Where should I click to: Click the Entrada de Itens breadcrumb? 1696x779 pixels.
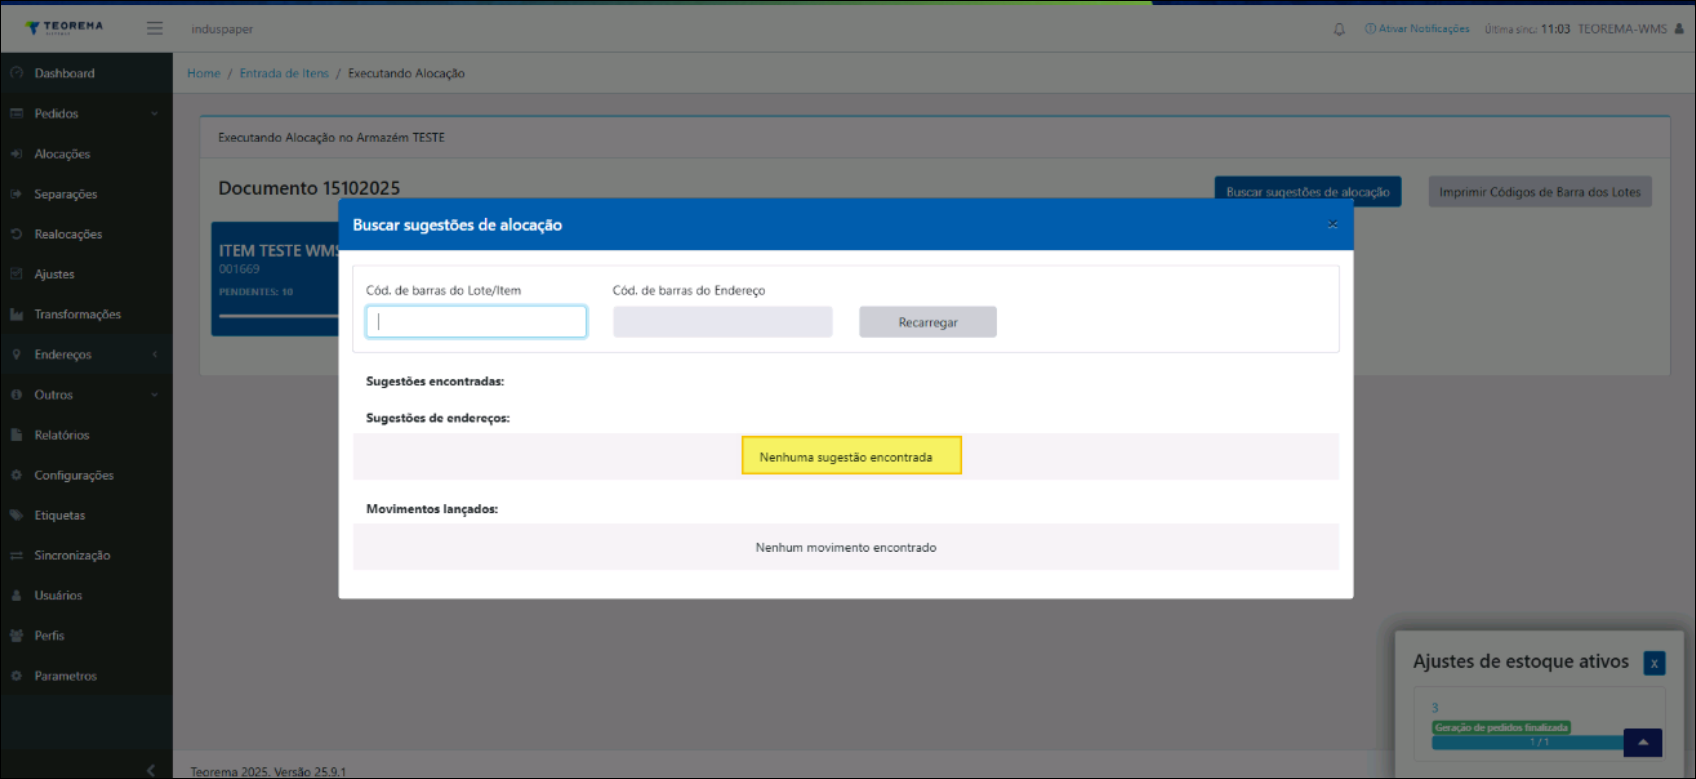[284, 73]
